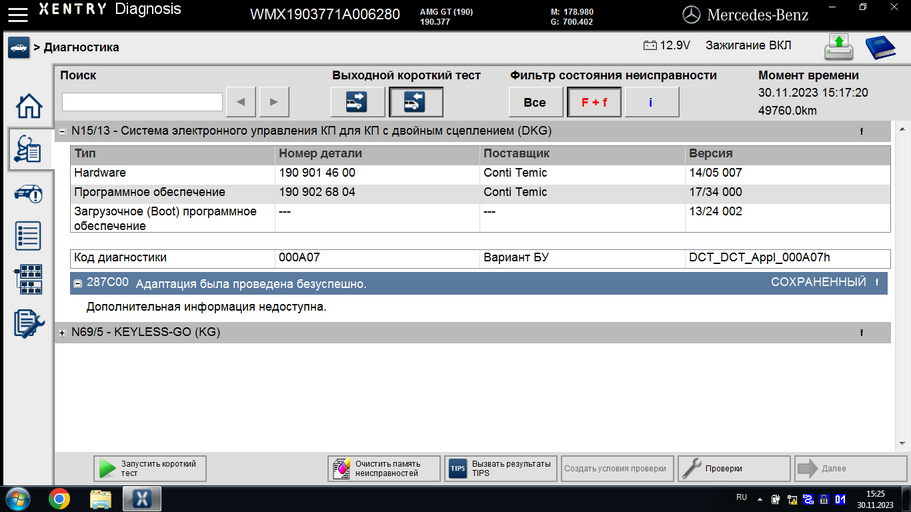Select part number 190 902 68 04
The image size is (911, 512).
pos(317,192)
